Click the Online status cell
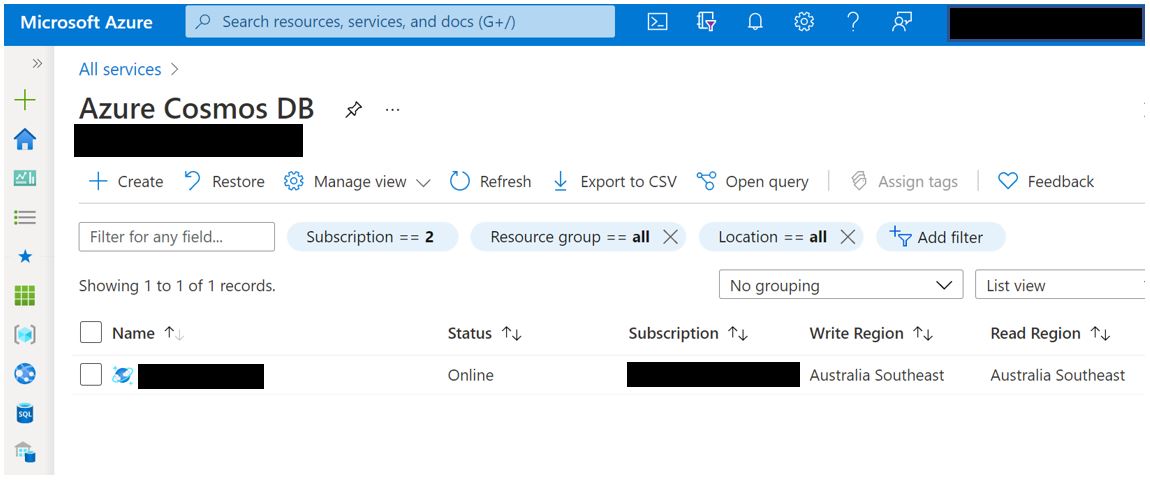The width and height of the screenshot is (1150, 480). 471,375
